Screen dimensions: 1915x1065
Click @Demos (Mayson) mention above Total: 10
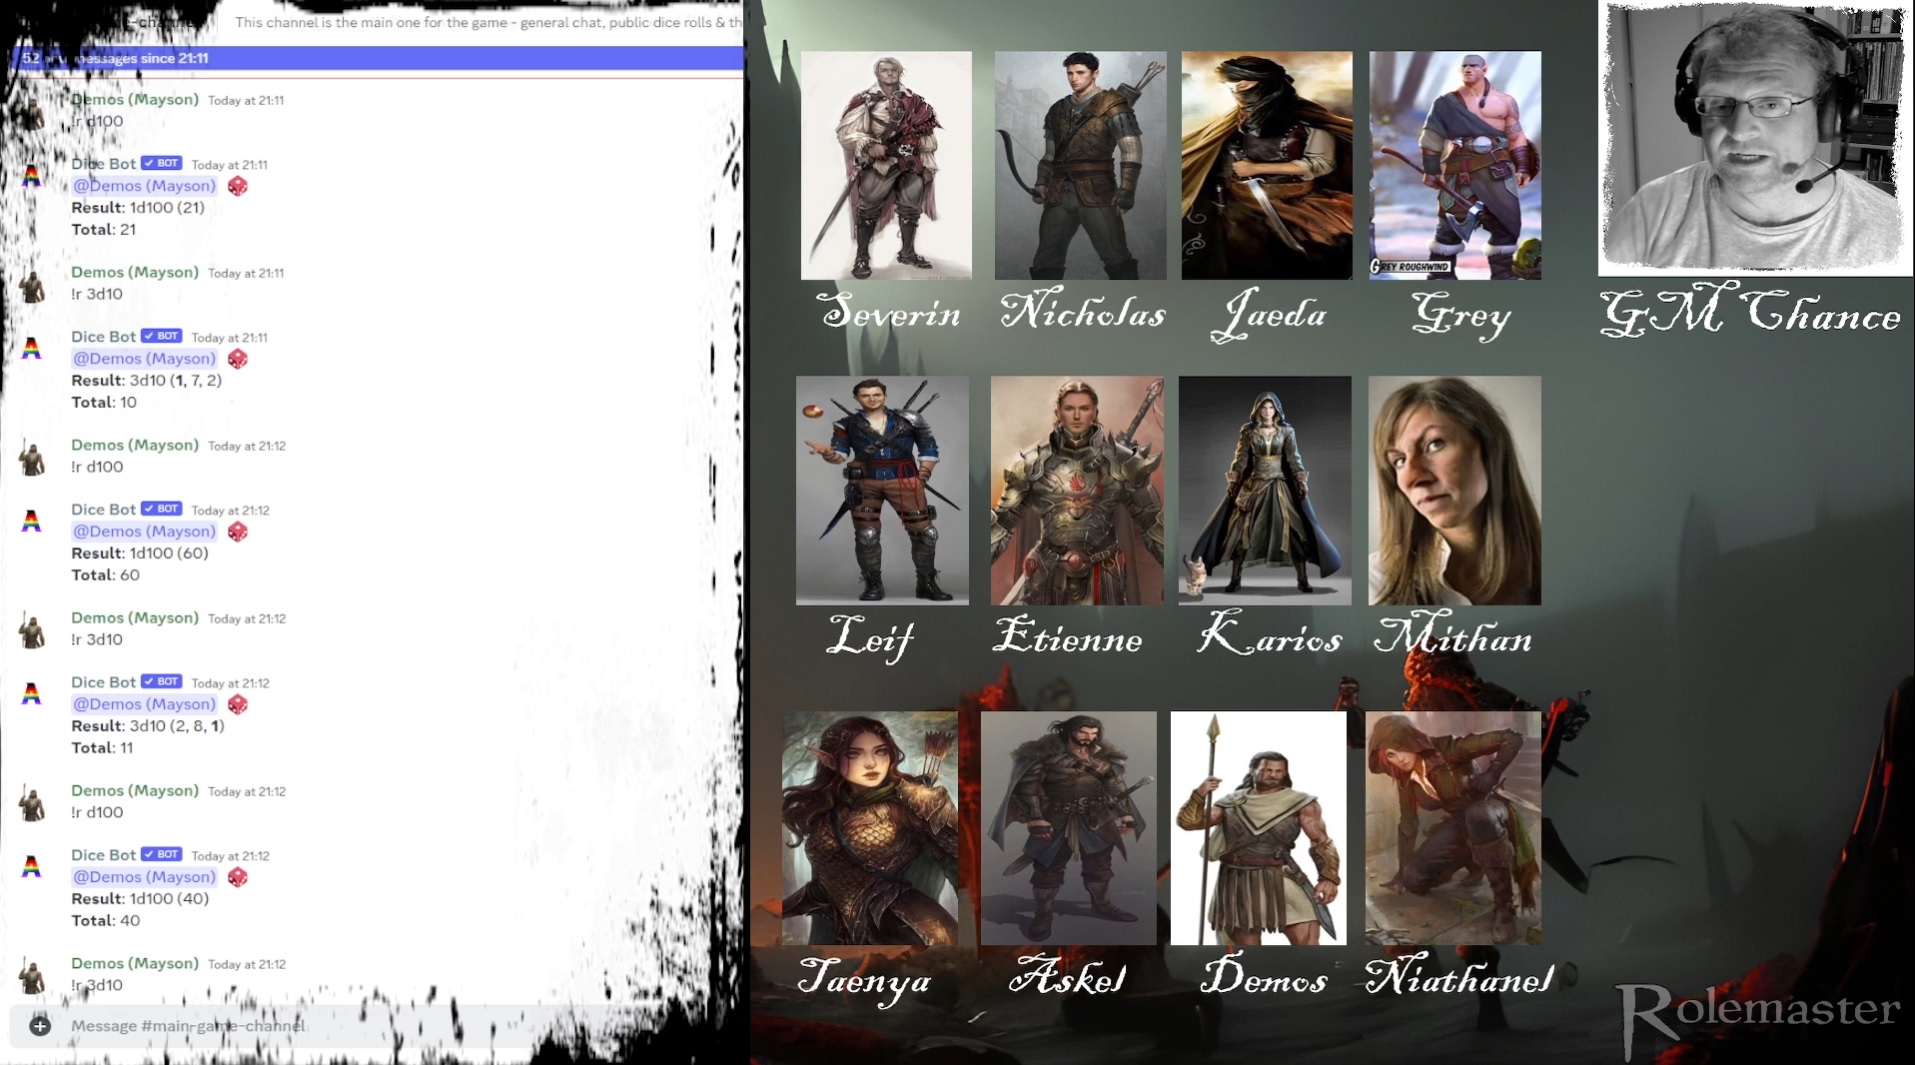tap(144, 359)
